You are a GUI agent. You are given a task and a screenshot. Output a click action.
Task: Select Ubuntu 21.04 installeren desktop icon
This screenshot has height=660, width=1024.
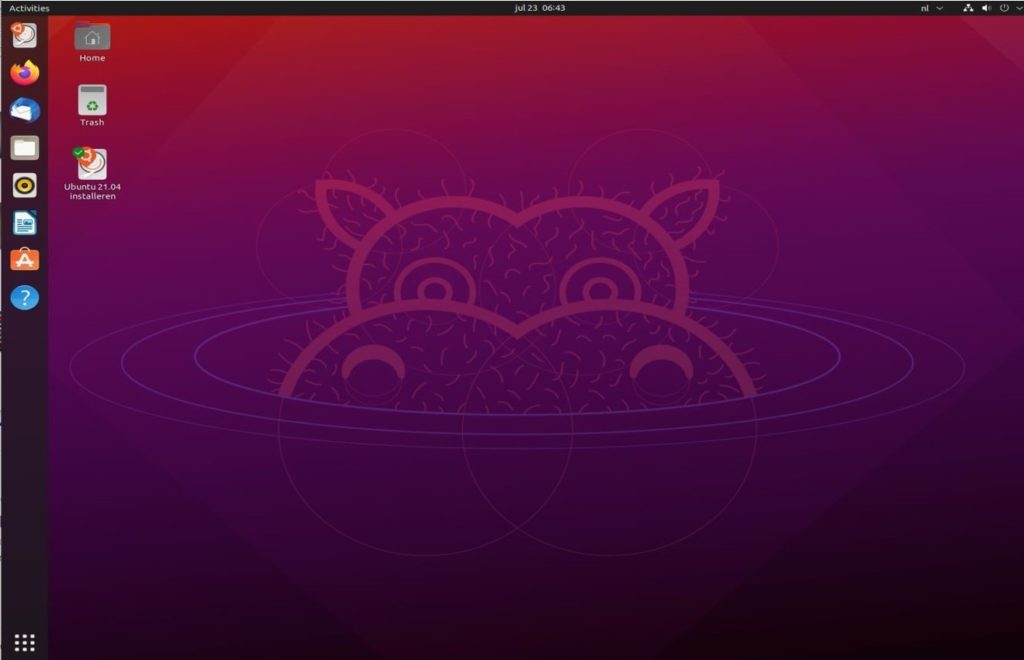[92, 174]
